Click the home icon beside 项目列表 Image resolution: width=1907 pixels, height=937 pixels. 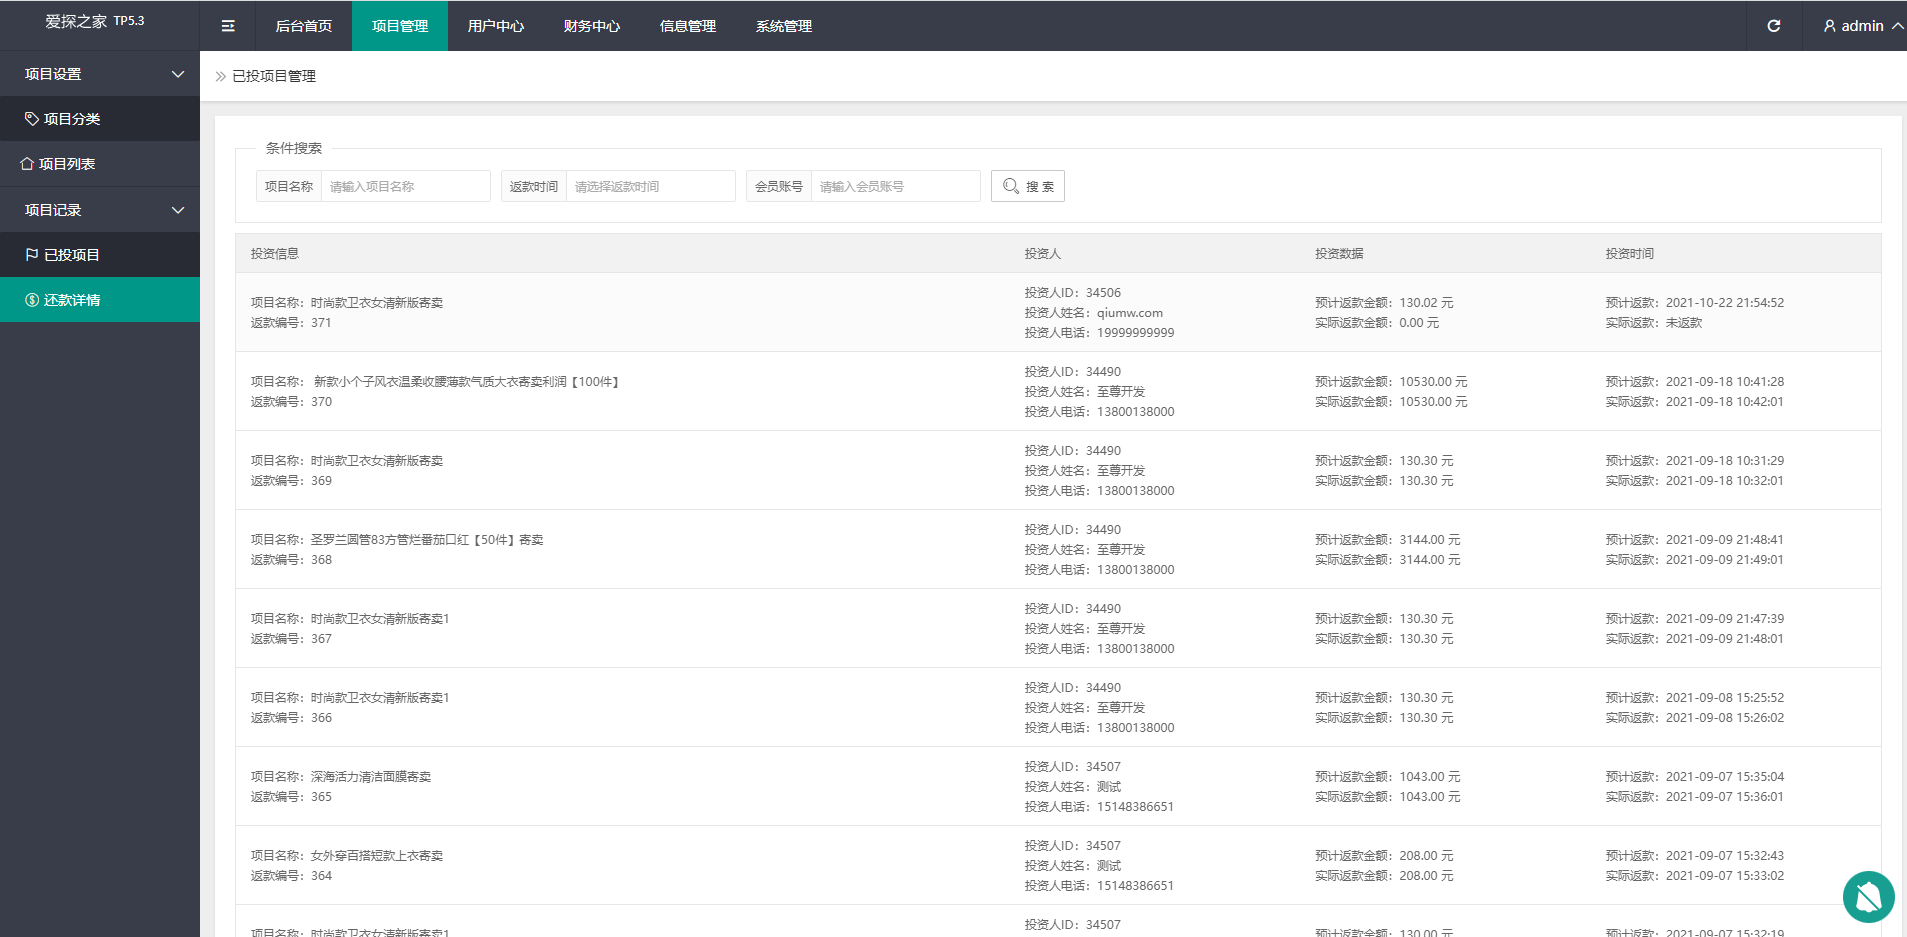pyautogui.click(x=27, y=164)
